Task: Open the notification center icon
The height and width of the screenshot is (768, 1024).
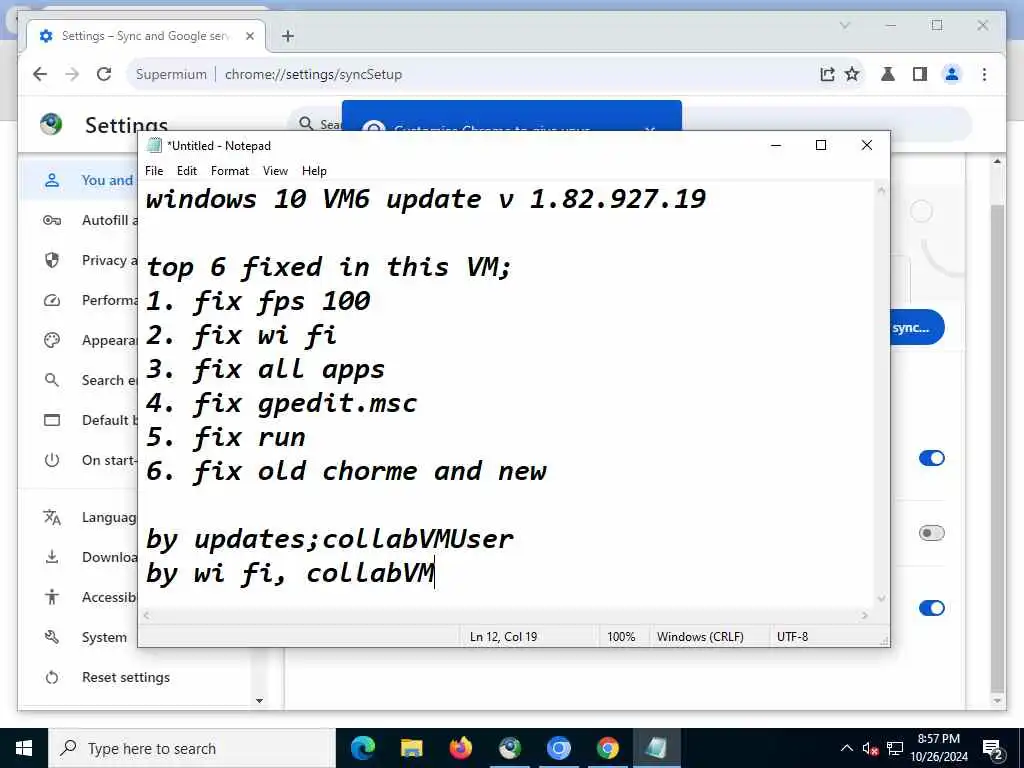Action: 992,748
